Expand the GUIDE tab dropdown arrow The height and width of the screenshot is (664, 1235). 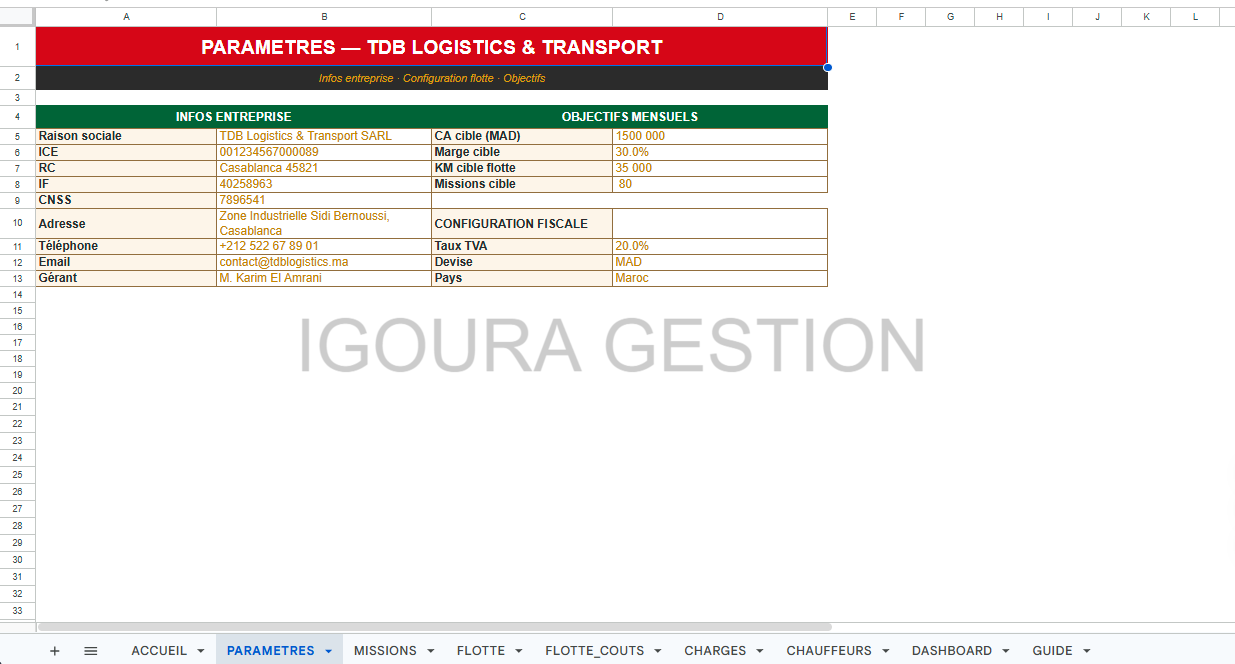(1087, 651)
